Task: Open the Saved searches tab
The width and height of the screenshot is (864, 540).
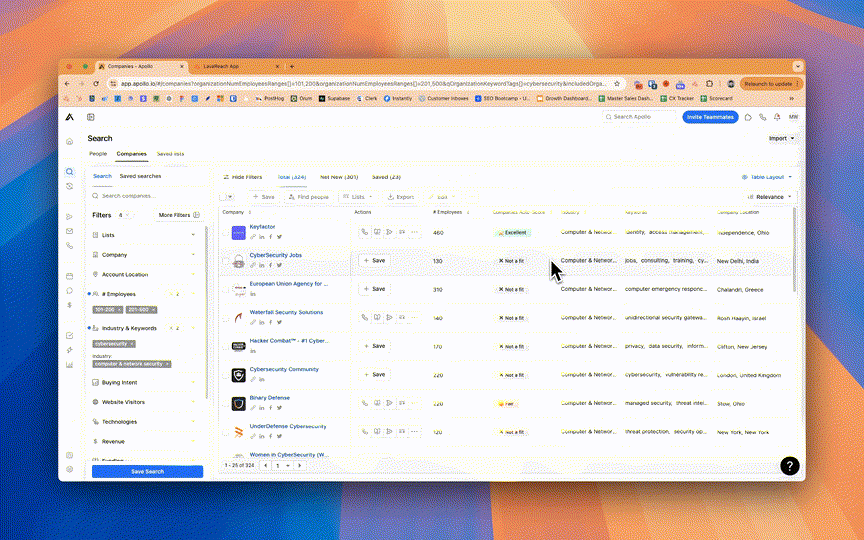Action: click(x=141, y=176)
